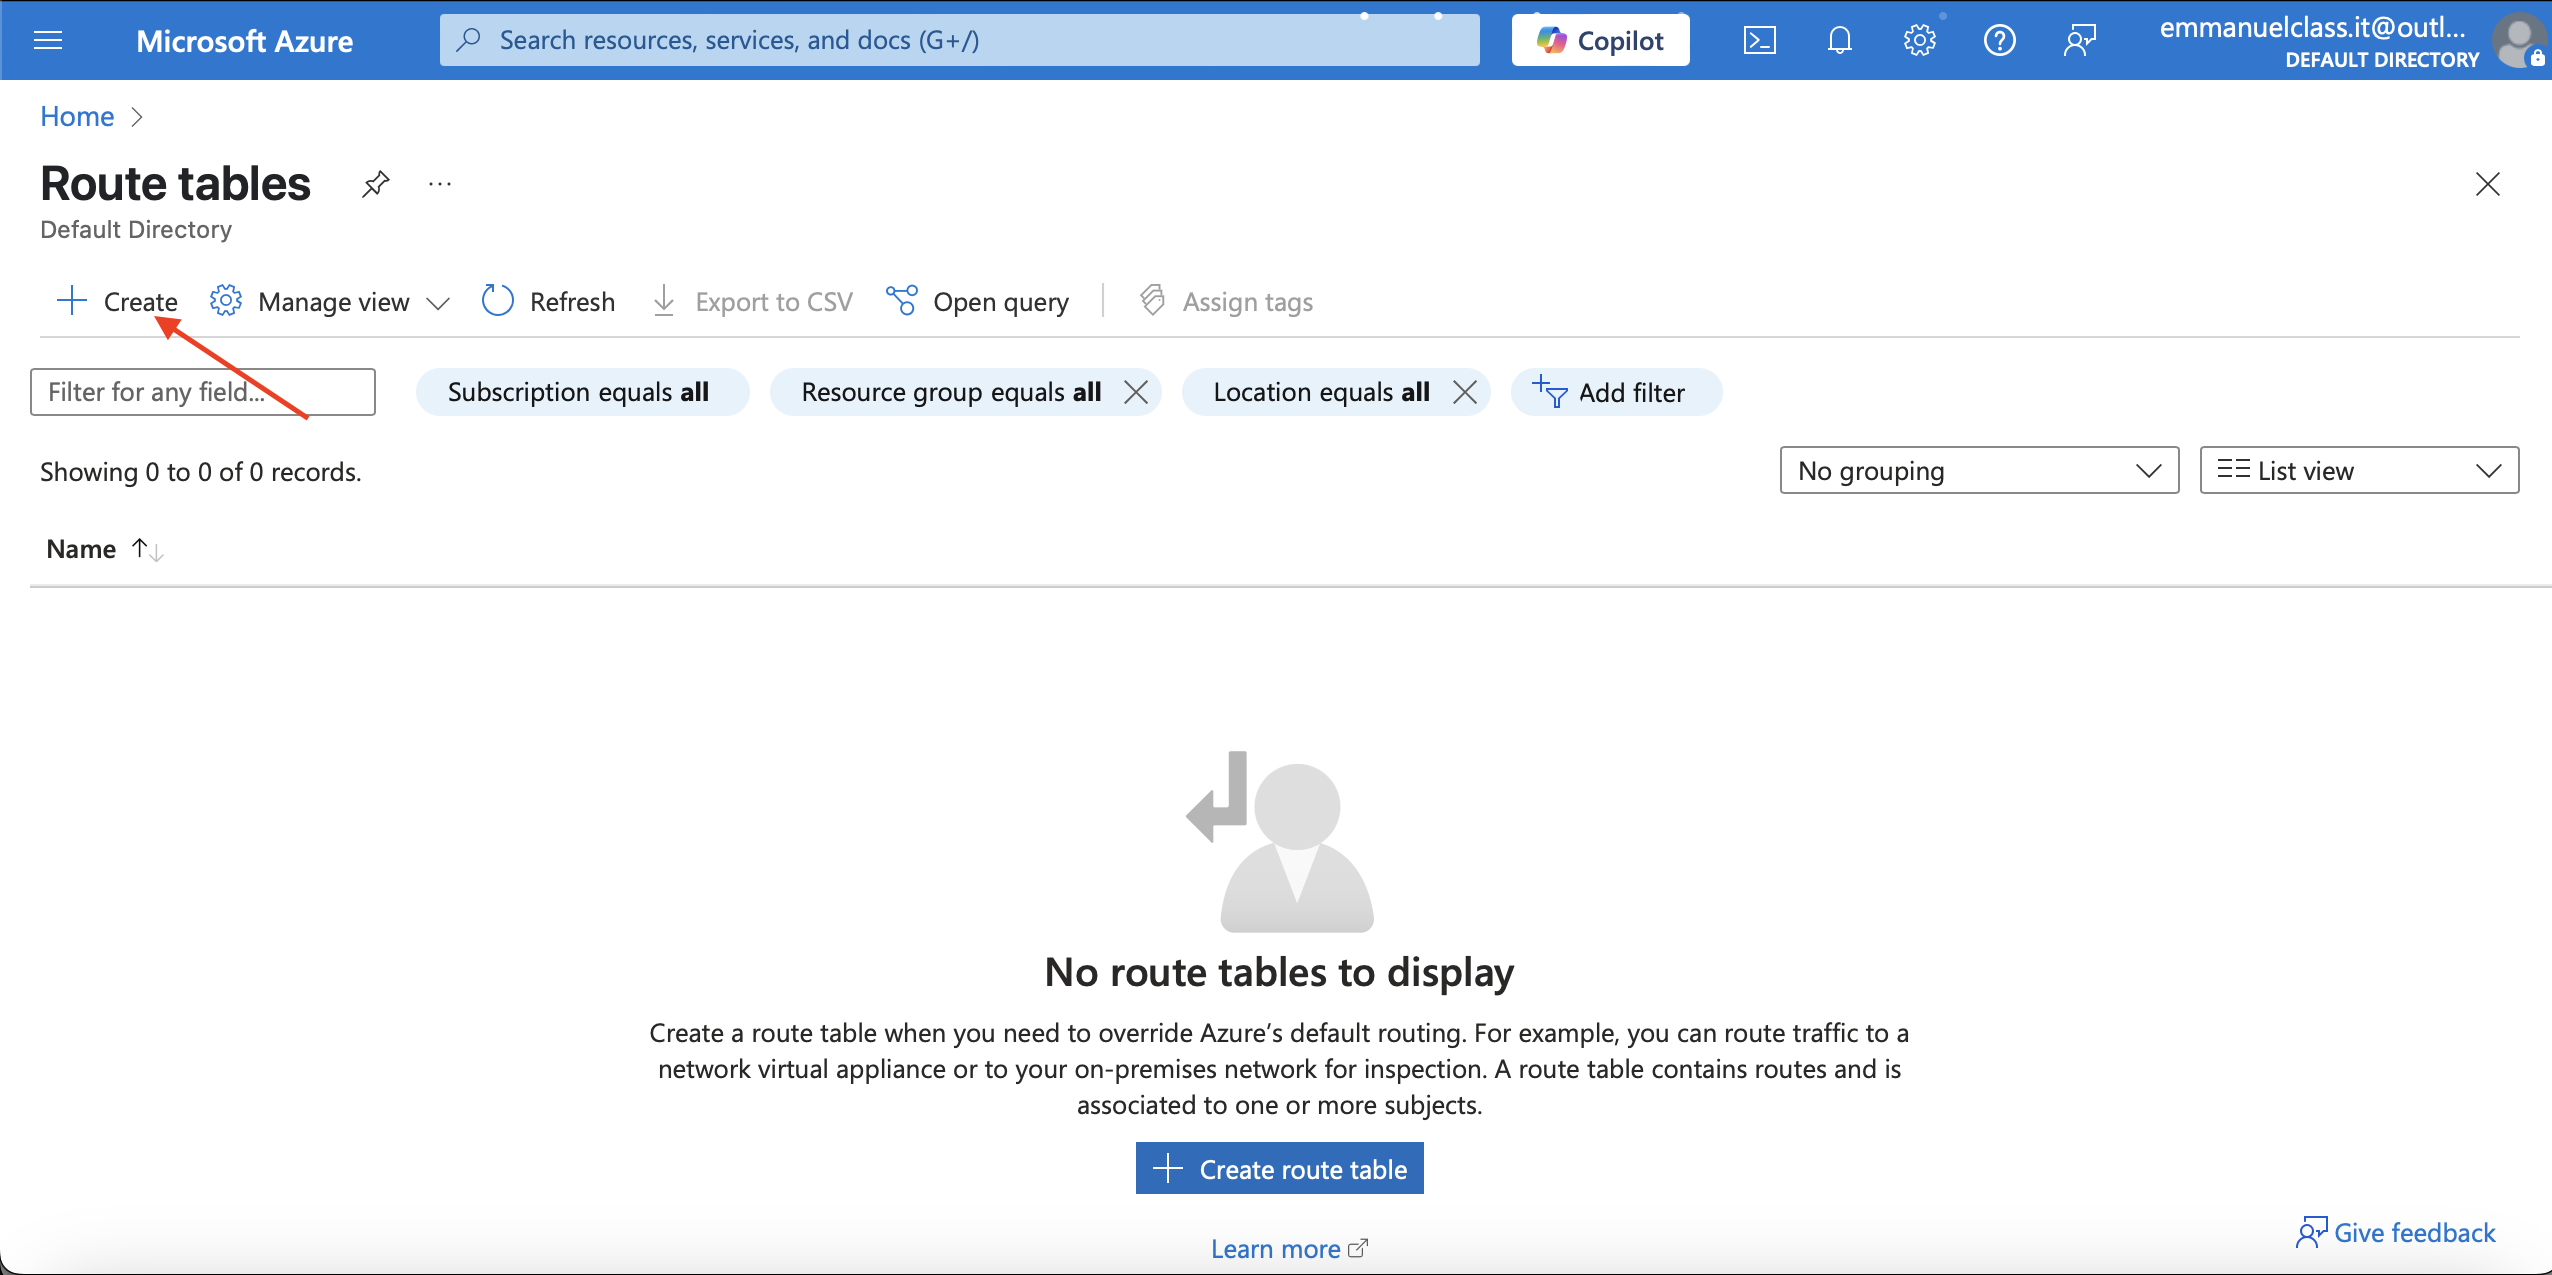Viewport: 2552px width, 1275px height.
Task: Pin Route tables to dashboard
Action: pyautogui.click(x=375, y=184)
